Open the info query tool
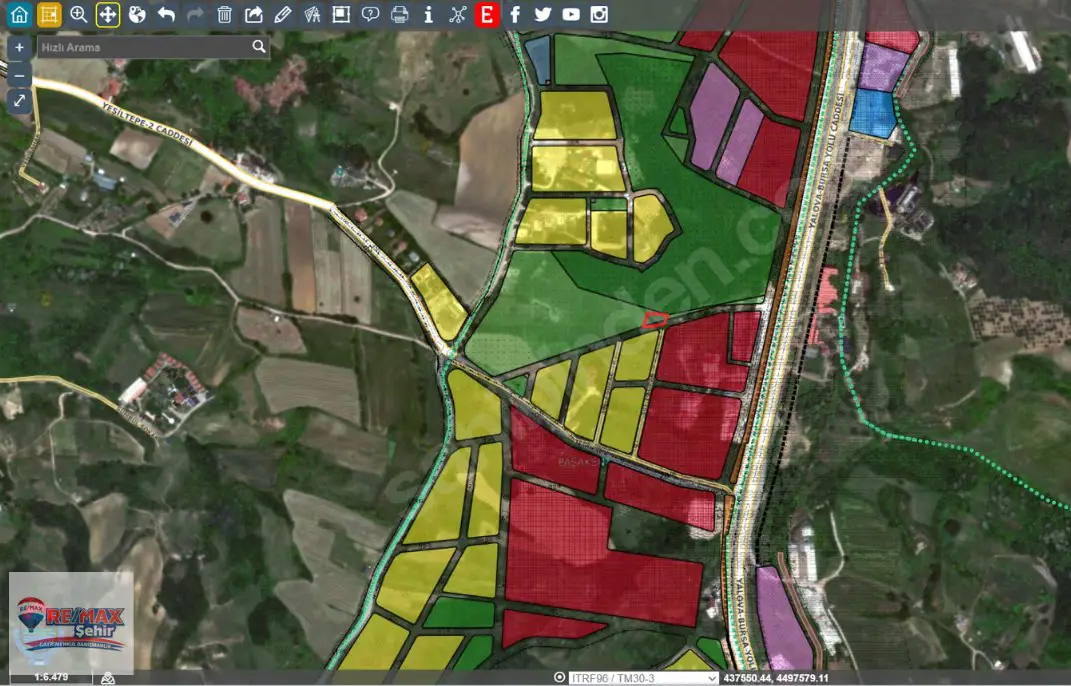 (x=428, y=14)
